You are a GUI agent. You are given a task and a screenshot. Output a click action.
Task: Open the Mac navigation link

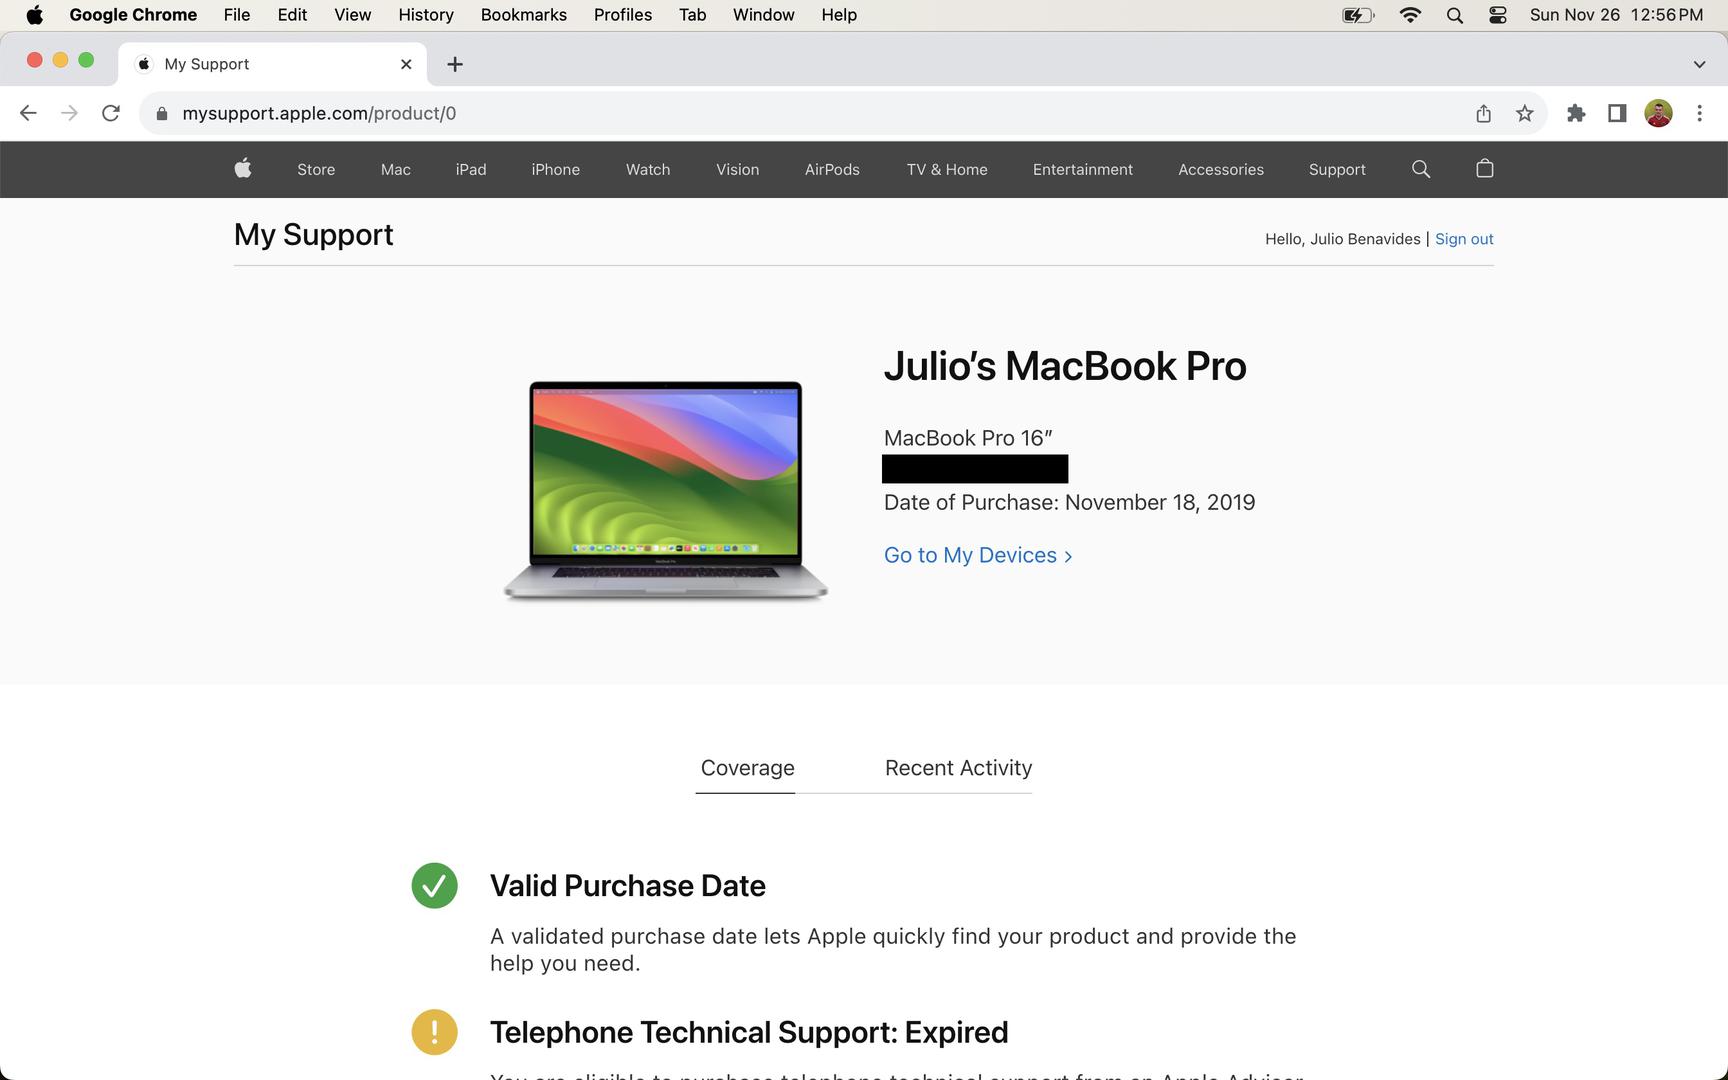coord(396,170)
